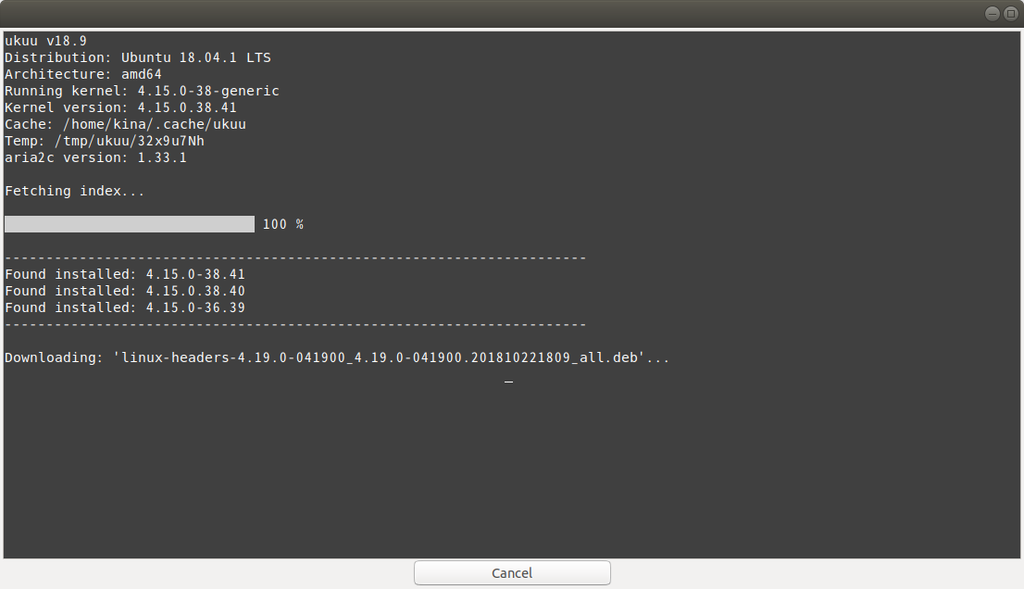Click 'Running kernel: 4.15.0-38-generic' line

coord(142,91)
